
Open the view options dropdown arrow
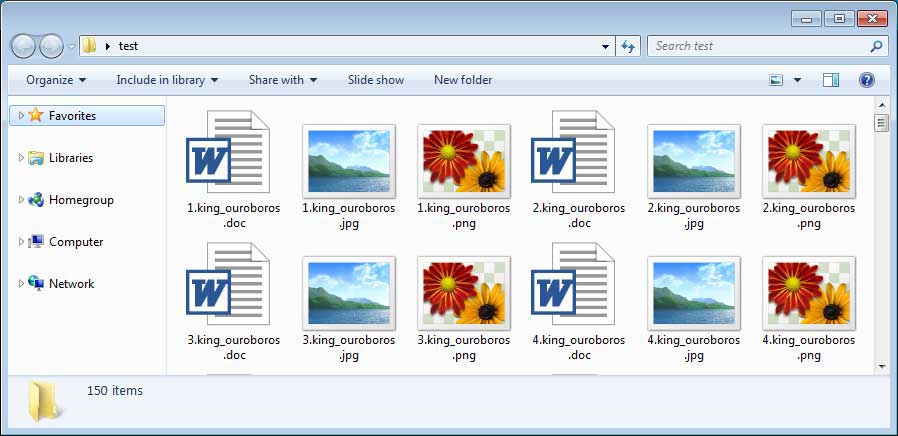797,80
